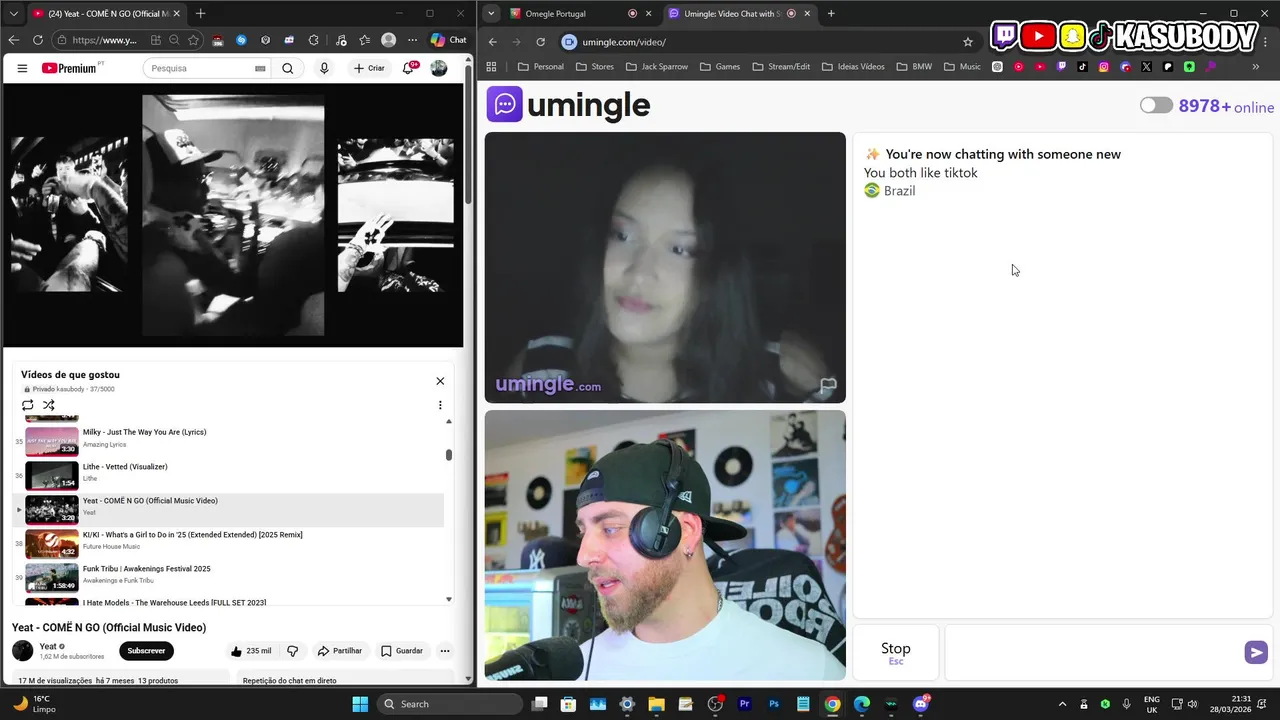Open the Stream/Edit bookmarks folder
This screenshot has height=720, width=1280.
[781, 67]
